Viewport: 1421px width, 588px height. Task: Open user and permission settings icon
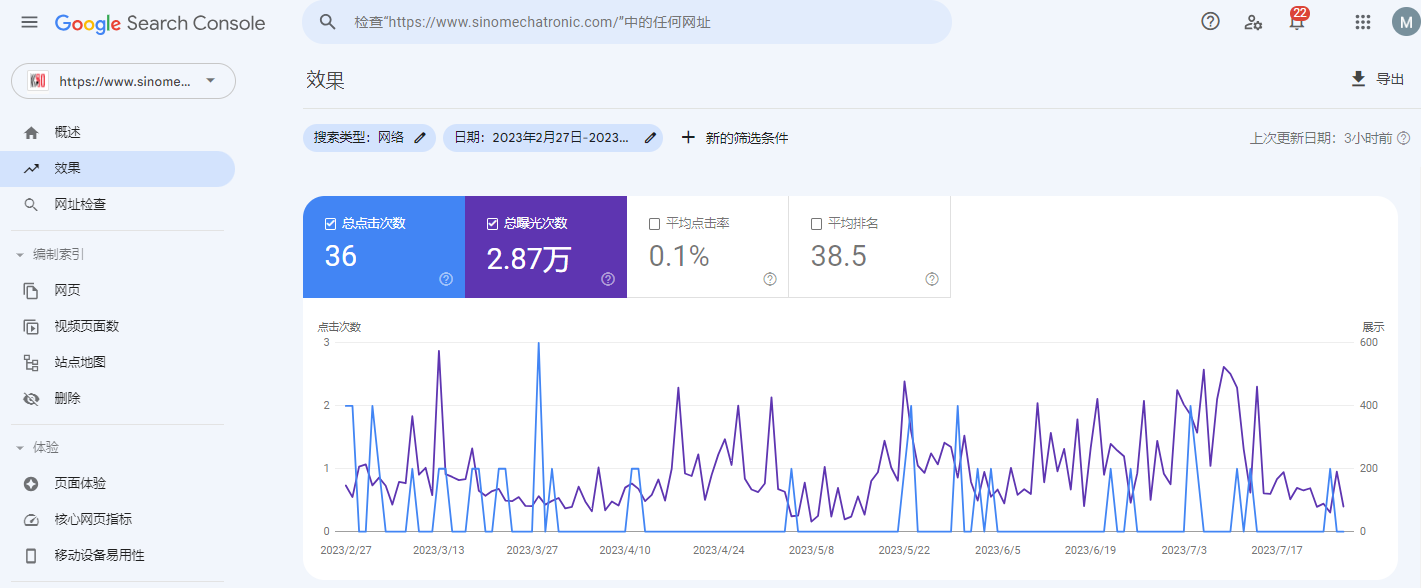click(x=1253, y=22)
